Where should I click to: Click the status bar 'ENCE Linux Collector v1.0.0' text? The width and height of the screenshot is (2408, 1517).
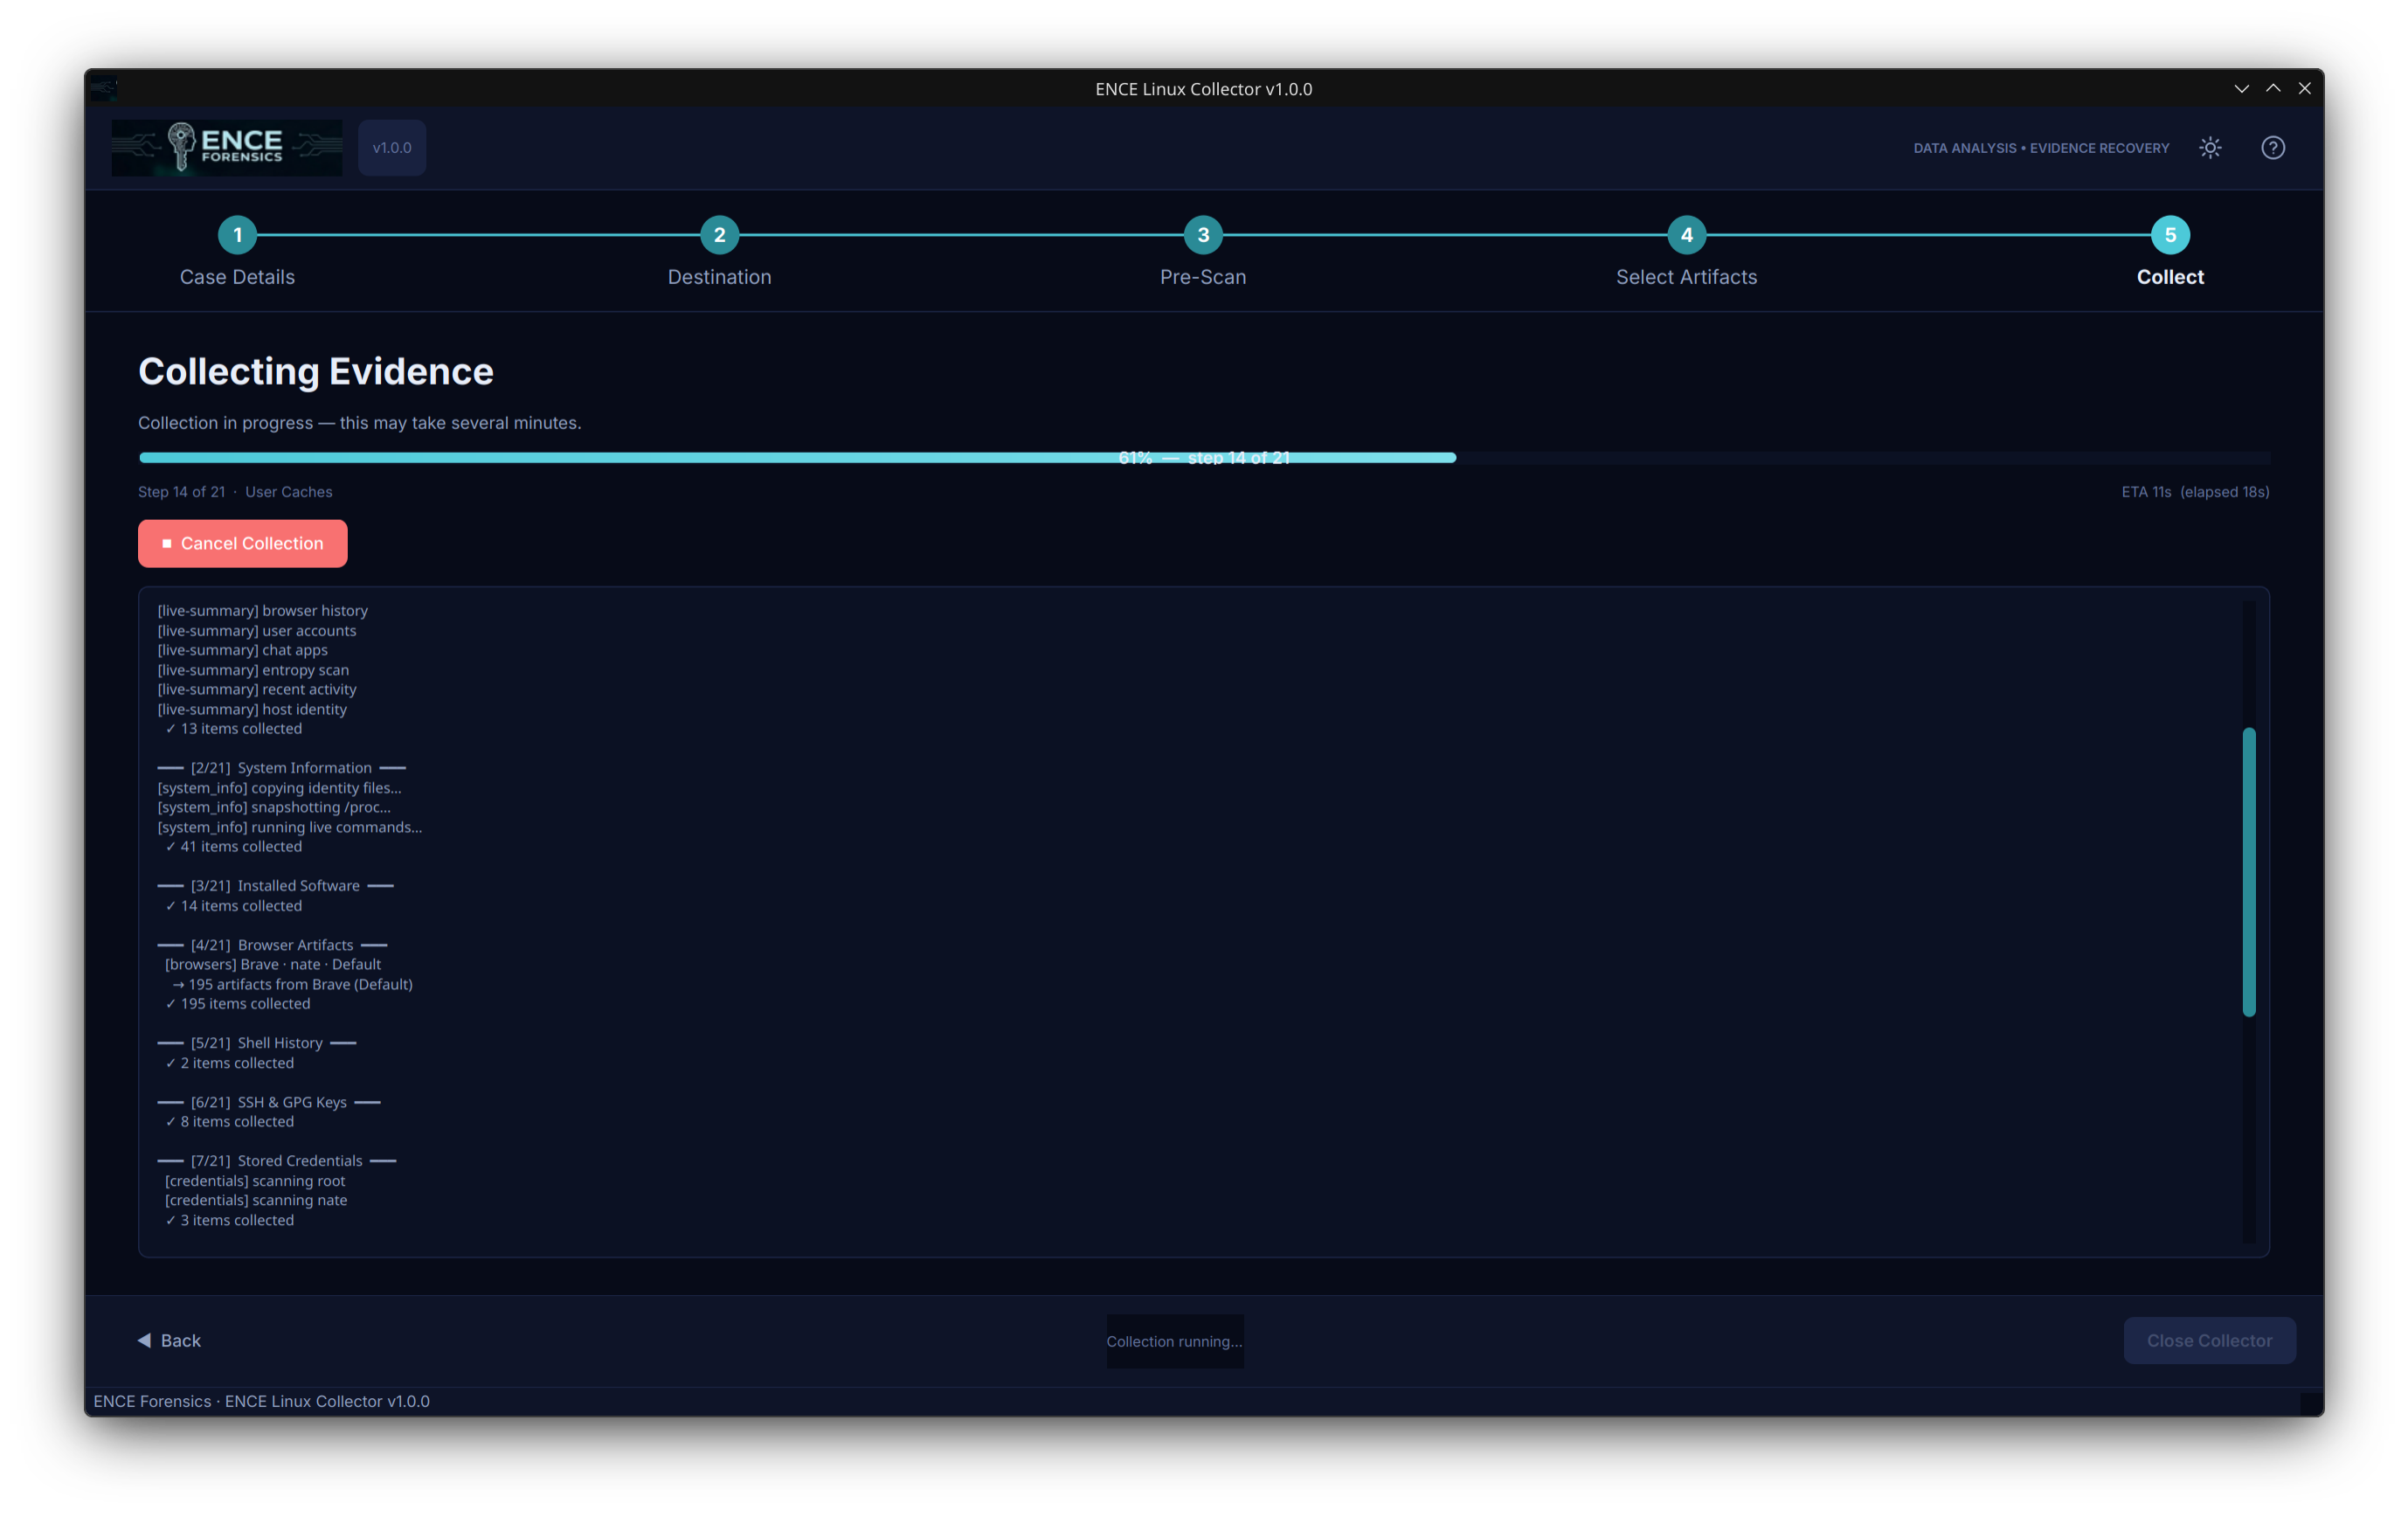point(327,1401)
